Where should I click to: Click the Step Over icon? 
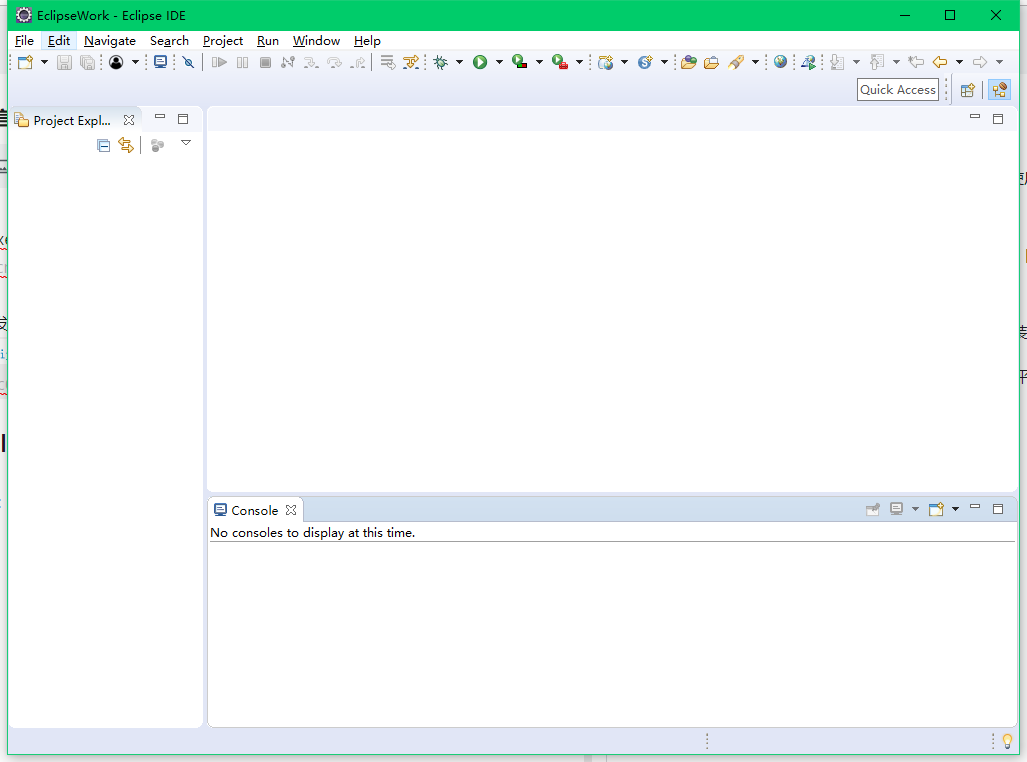click(x=335, y=62)
